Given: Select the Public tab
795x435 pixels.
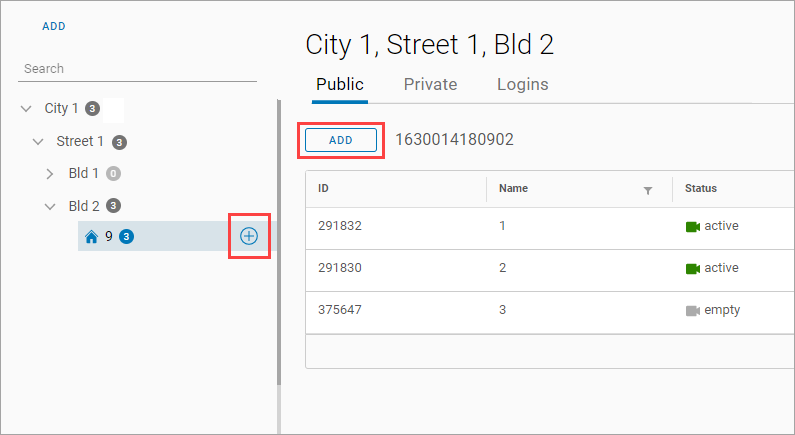Looking at the screenshot, I should [x=340, y=85].
